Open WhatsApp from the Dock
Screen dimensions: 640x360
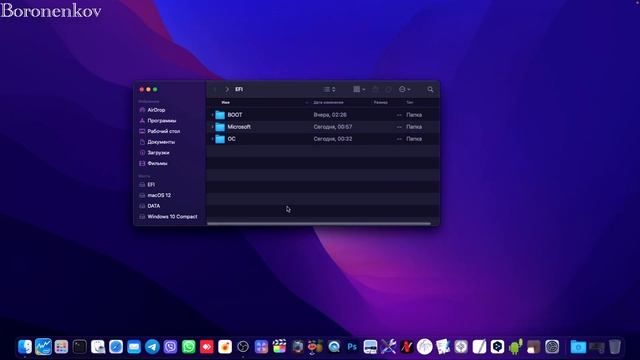[x=189, y=347]
